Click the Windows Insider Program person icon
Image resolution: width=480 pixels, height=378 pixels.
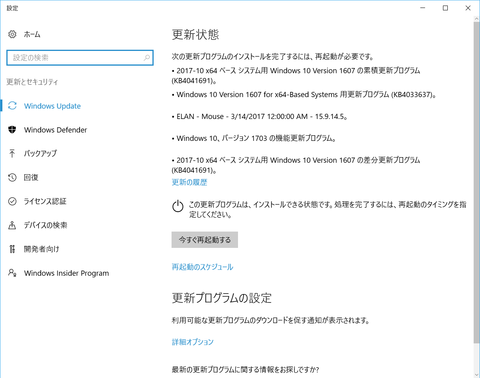pyautogui.click(x=12, y=273)
